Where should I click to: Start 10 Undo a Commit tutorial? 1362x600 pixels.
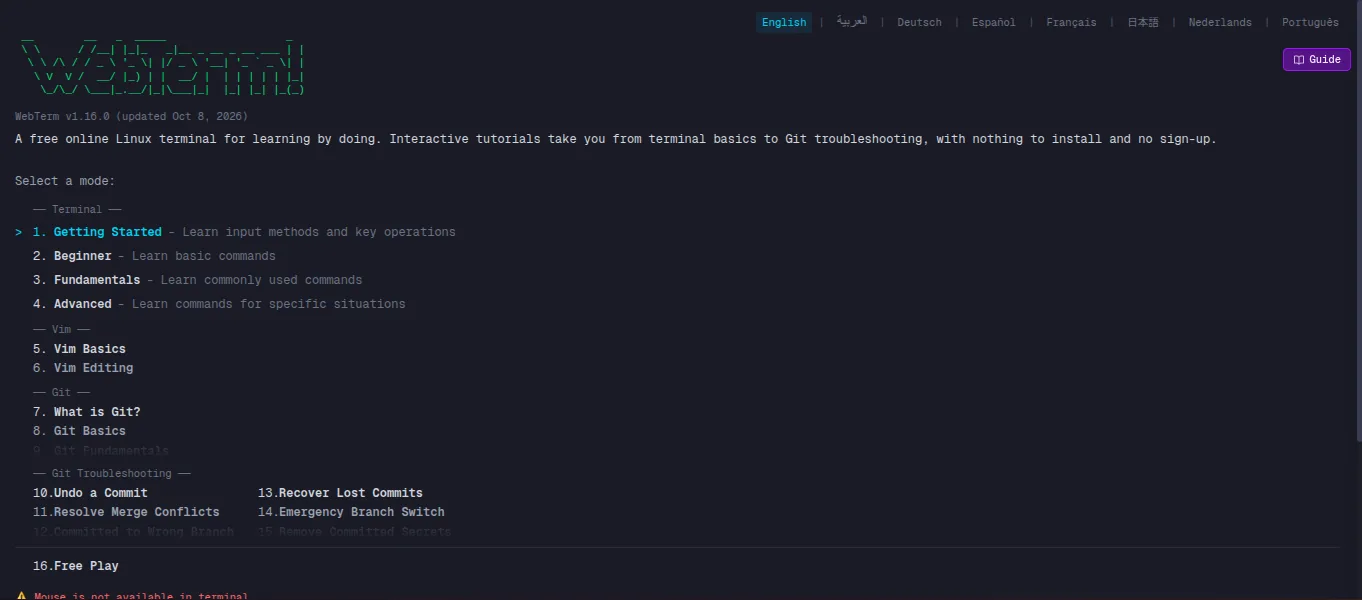(90, 493)
